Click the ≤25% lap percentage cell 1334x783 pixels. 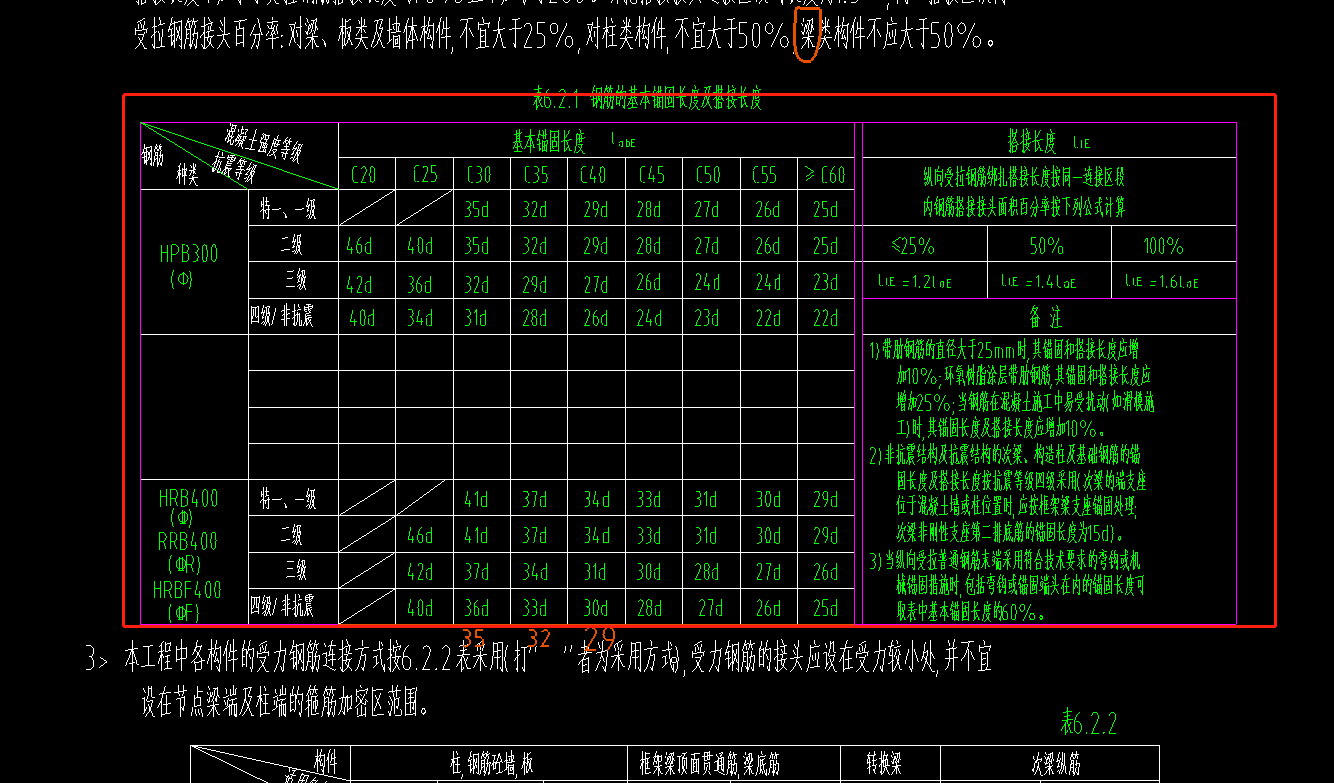[x=913, y=245]
